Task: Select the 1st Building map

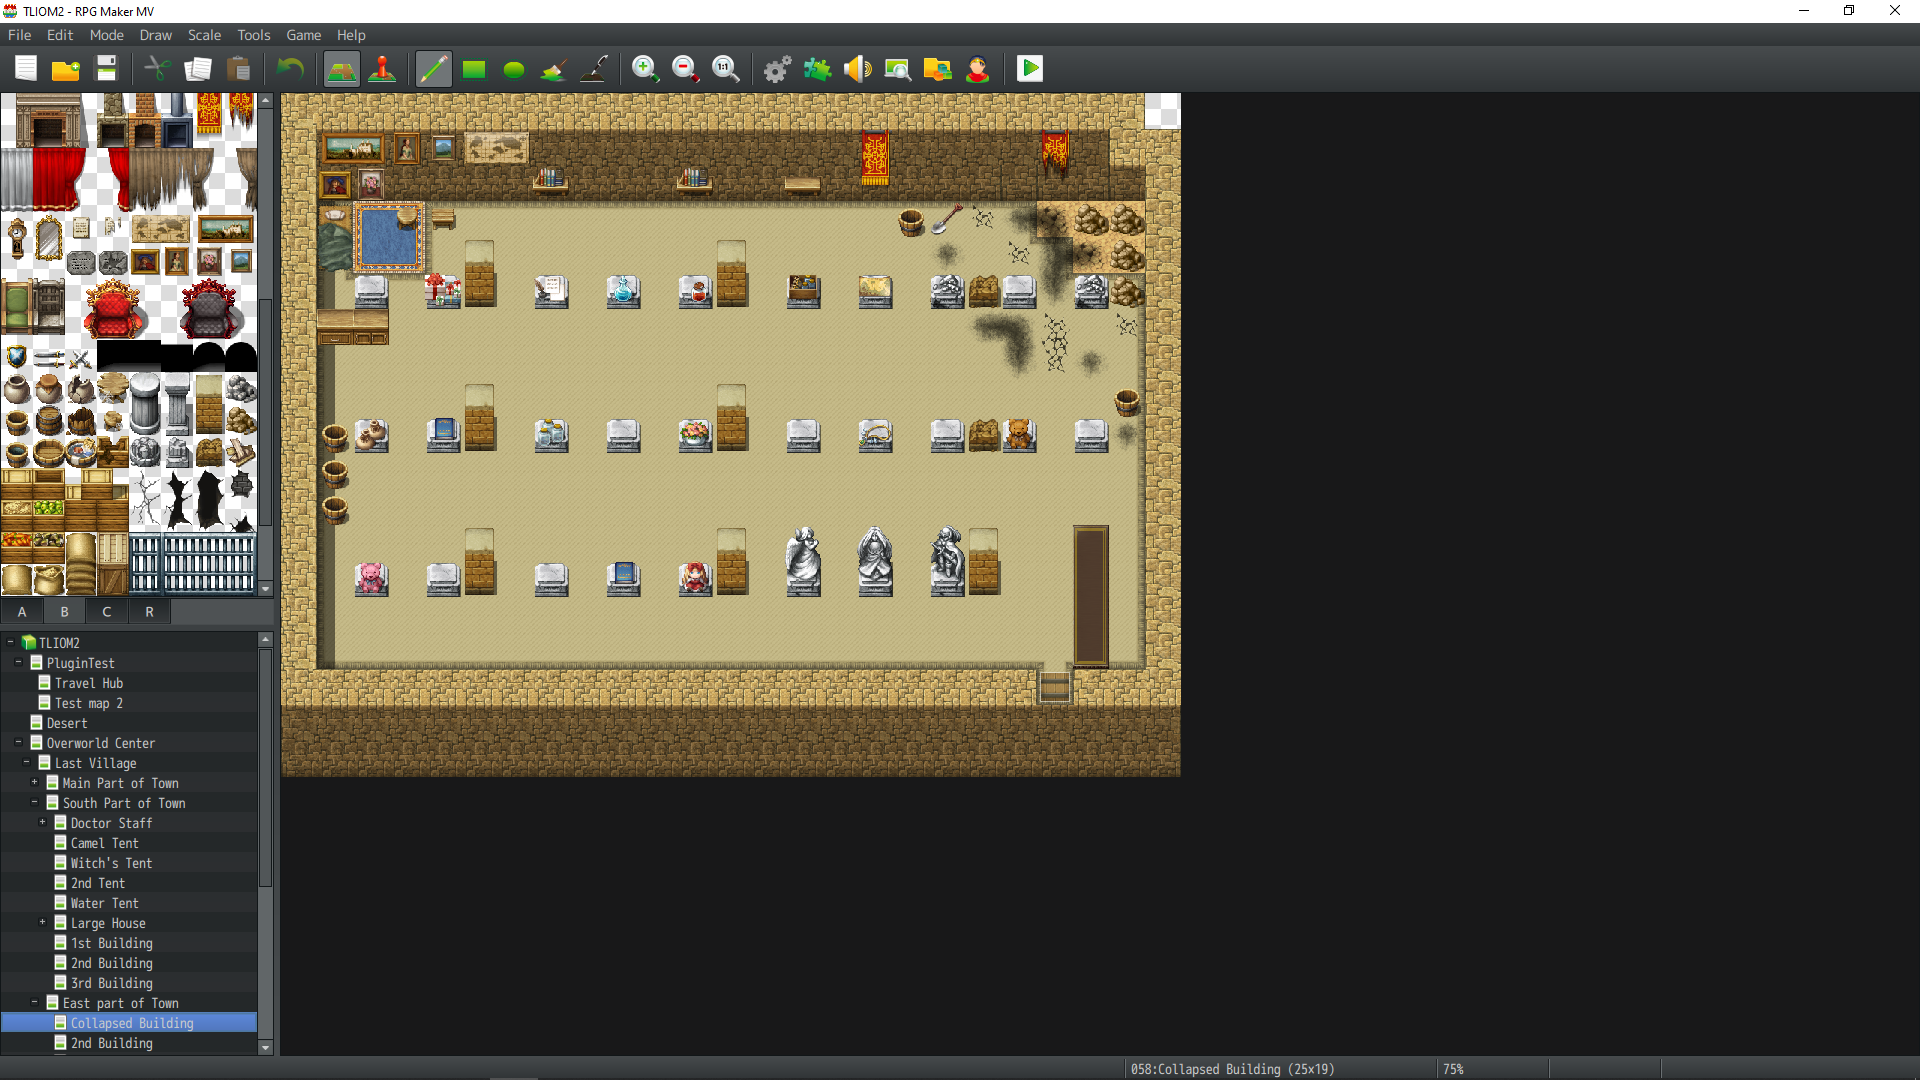Action: point(111,943)
